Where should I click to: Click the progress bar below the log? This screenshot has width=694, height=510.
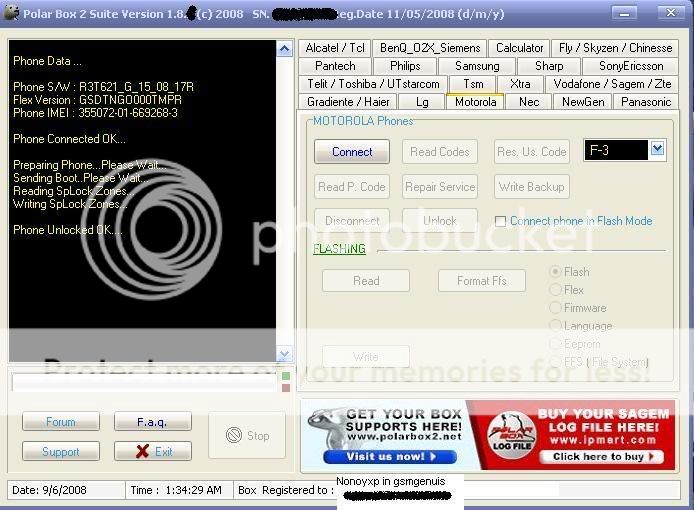click(x=144, y=382)
